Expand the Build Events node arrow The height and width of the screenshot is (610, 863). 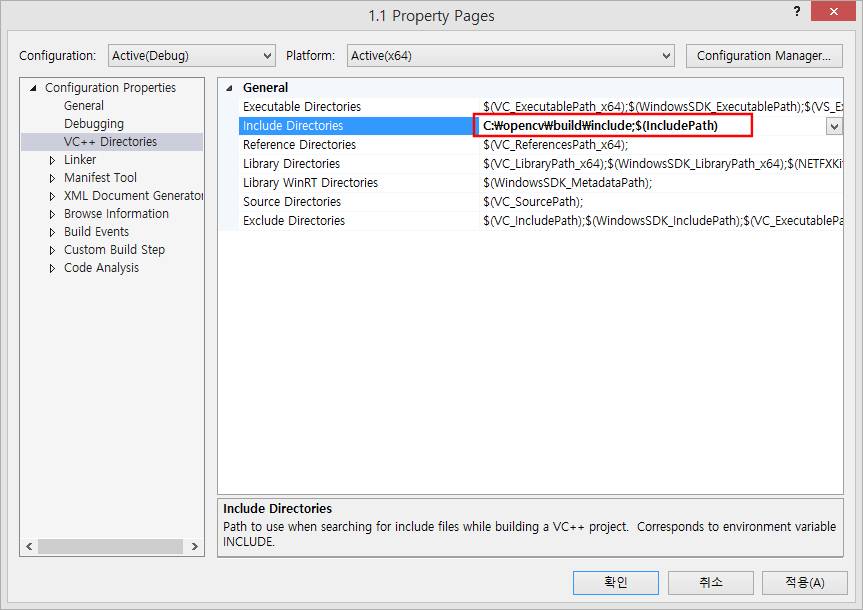click(x=53, y=232)
